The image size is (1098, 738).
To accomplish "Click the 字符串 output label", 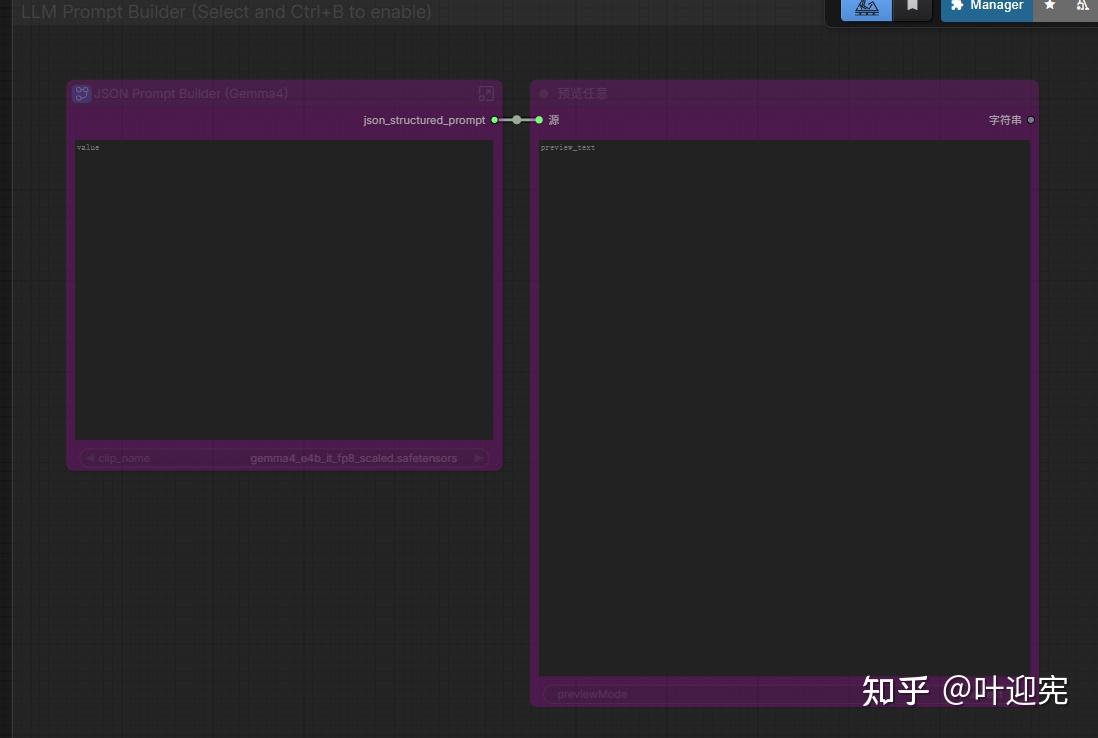I will click(x=1005, y=120).
